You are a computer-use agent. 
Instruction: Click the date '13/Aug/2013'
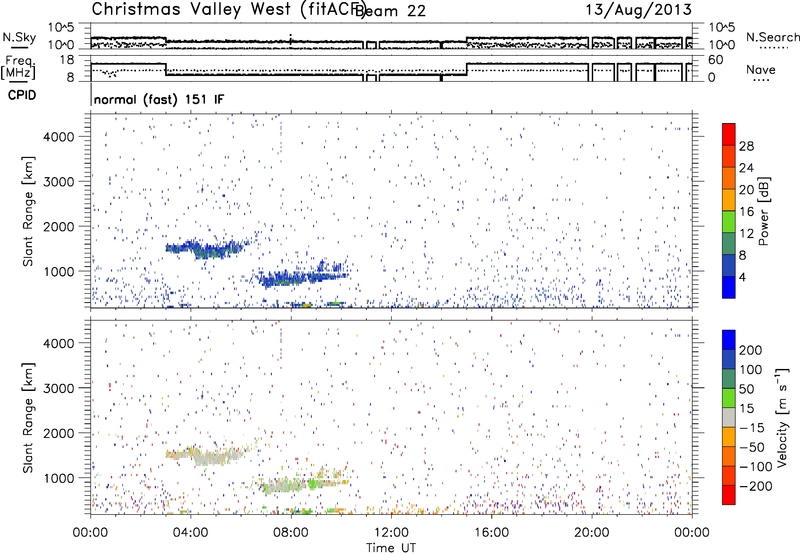click(638, 10)
